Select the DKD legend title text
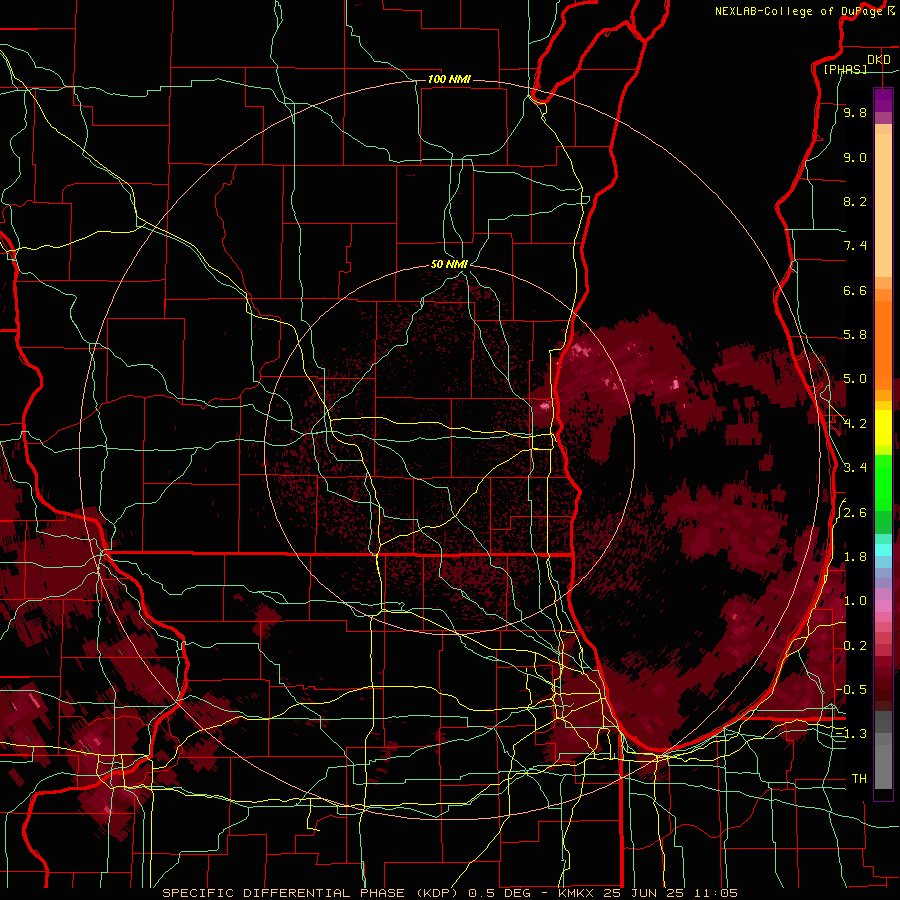Screen dimensions: 900x900 [x=878, y=60]
